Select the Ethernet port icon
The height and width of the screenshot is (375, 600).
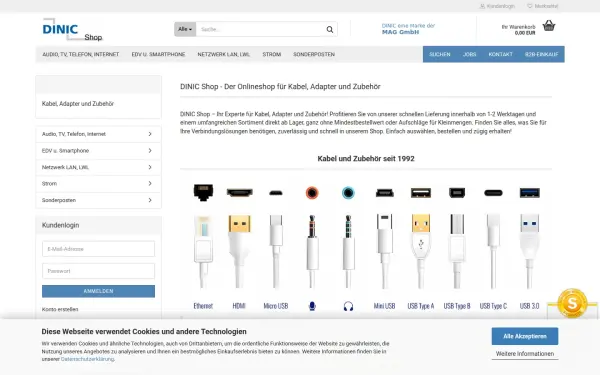[x=203, y=192]
